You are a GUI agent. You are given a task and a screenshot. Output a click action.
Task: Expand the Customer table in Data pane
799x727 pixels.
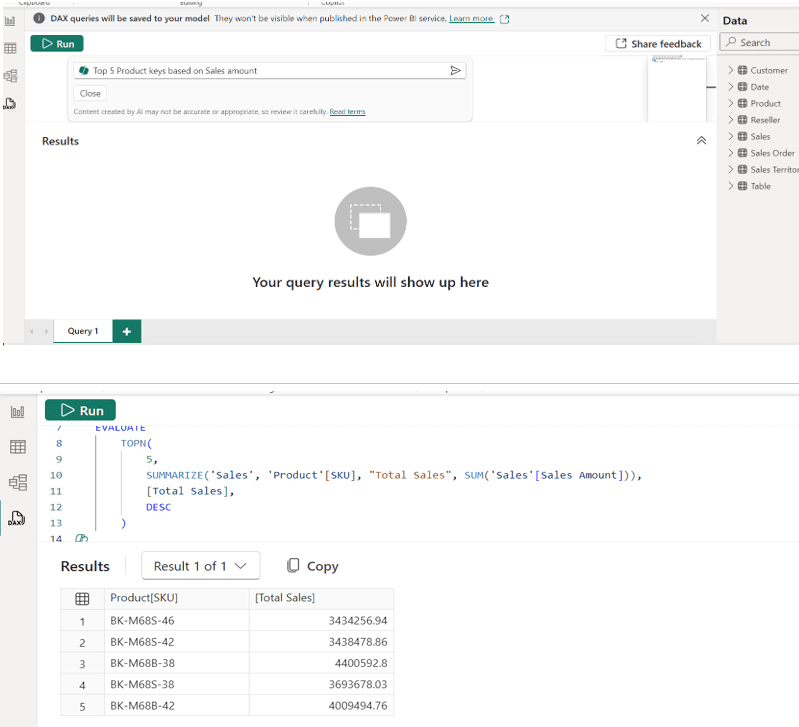[731, 70]
